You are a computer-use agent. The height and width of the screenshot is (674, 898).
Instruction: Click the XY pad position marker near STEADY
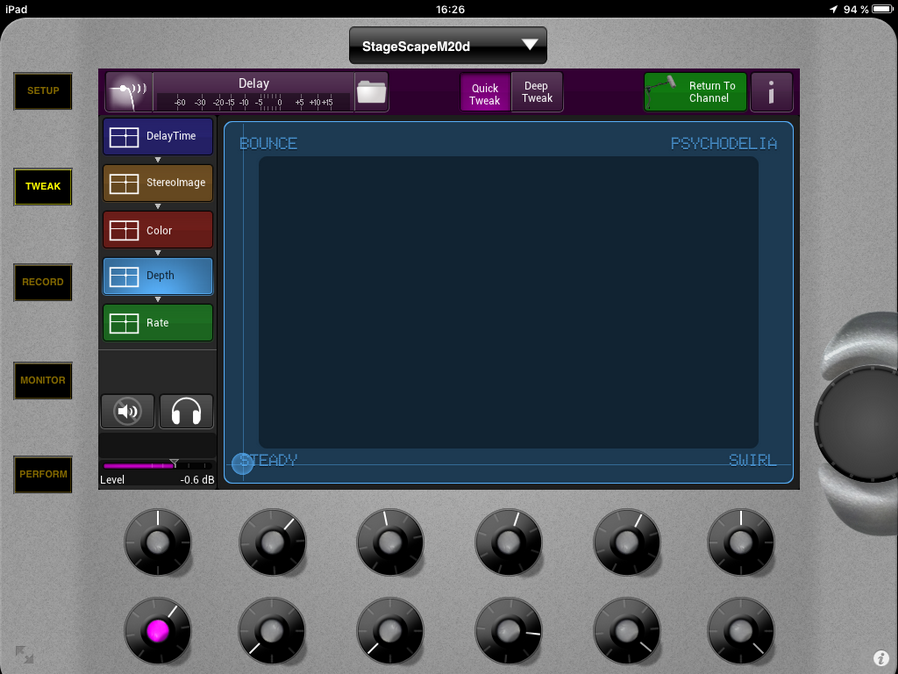pyautogui.click(x=243, y=464)
